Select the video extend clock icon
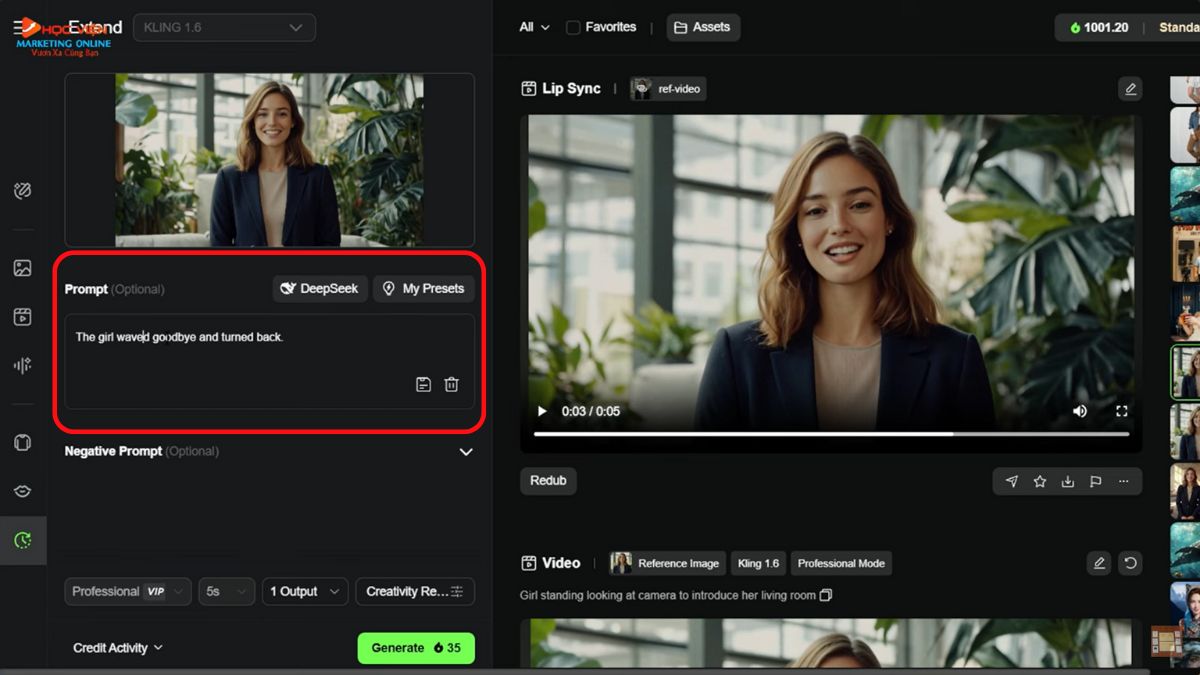The width and height of the screenshot is (1200, 675). point(22,540)
